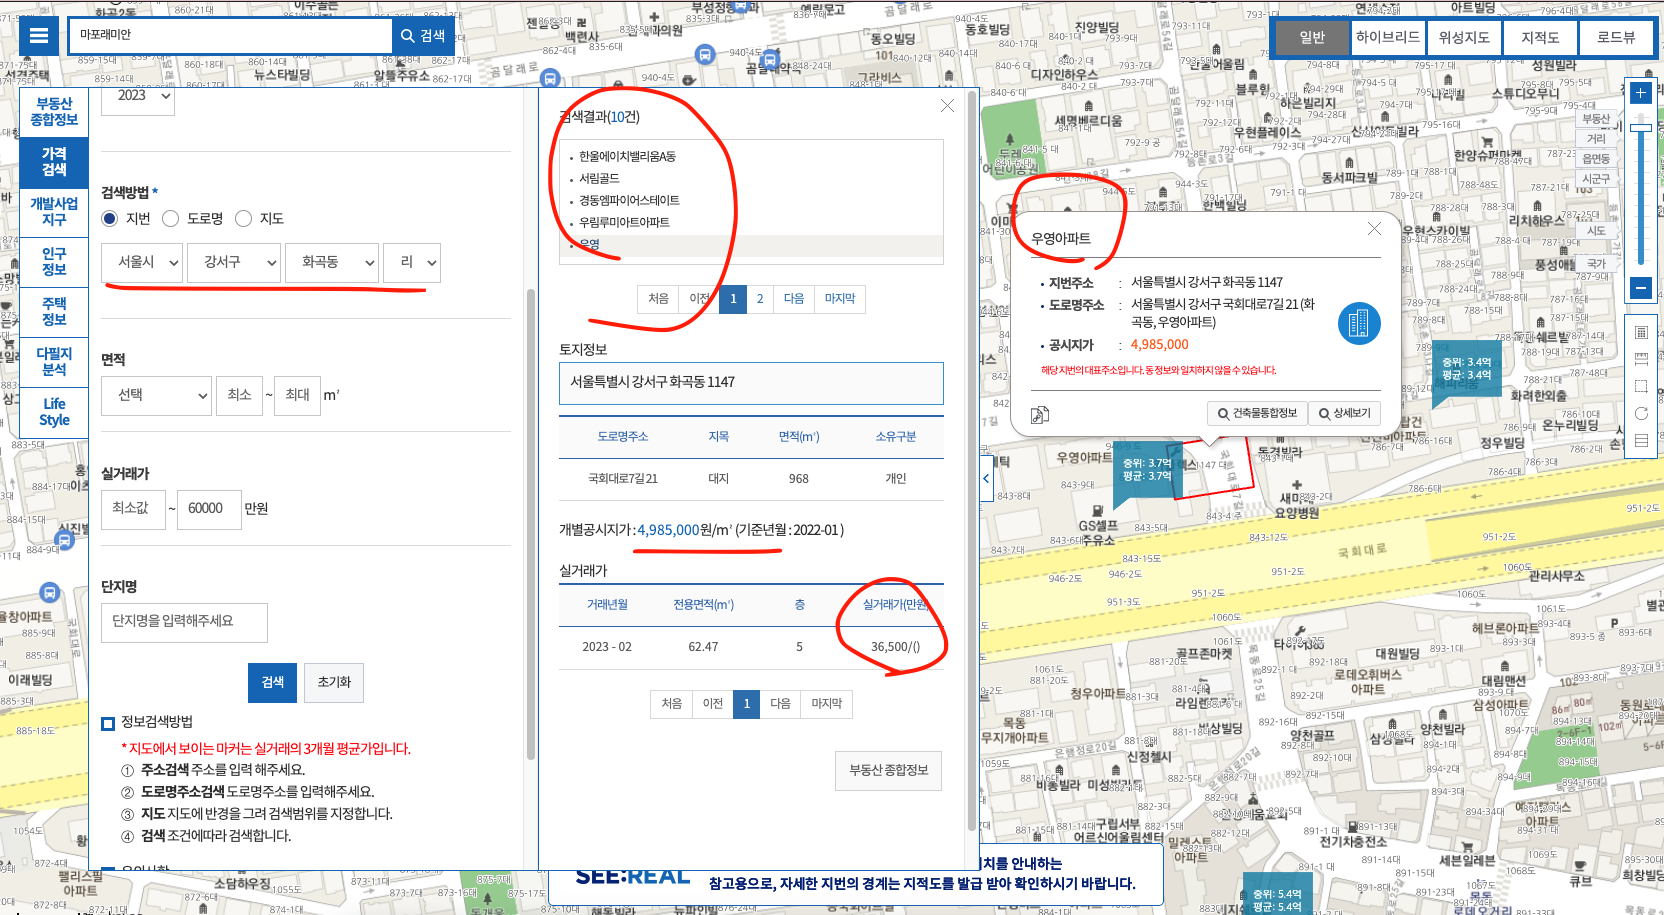Open the 다필지 분석 sidebar menu
Viewport: 1664px width, 915px height.
(x=54, y=362)
